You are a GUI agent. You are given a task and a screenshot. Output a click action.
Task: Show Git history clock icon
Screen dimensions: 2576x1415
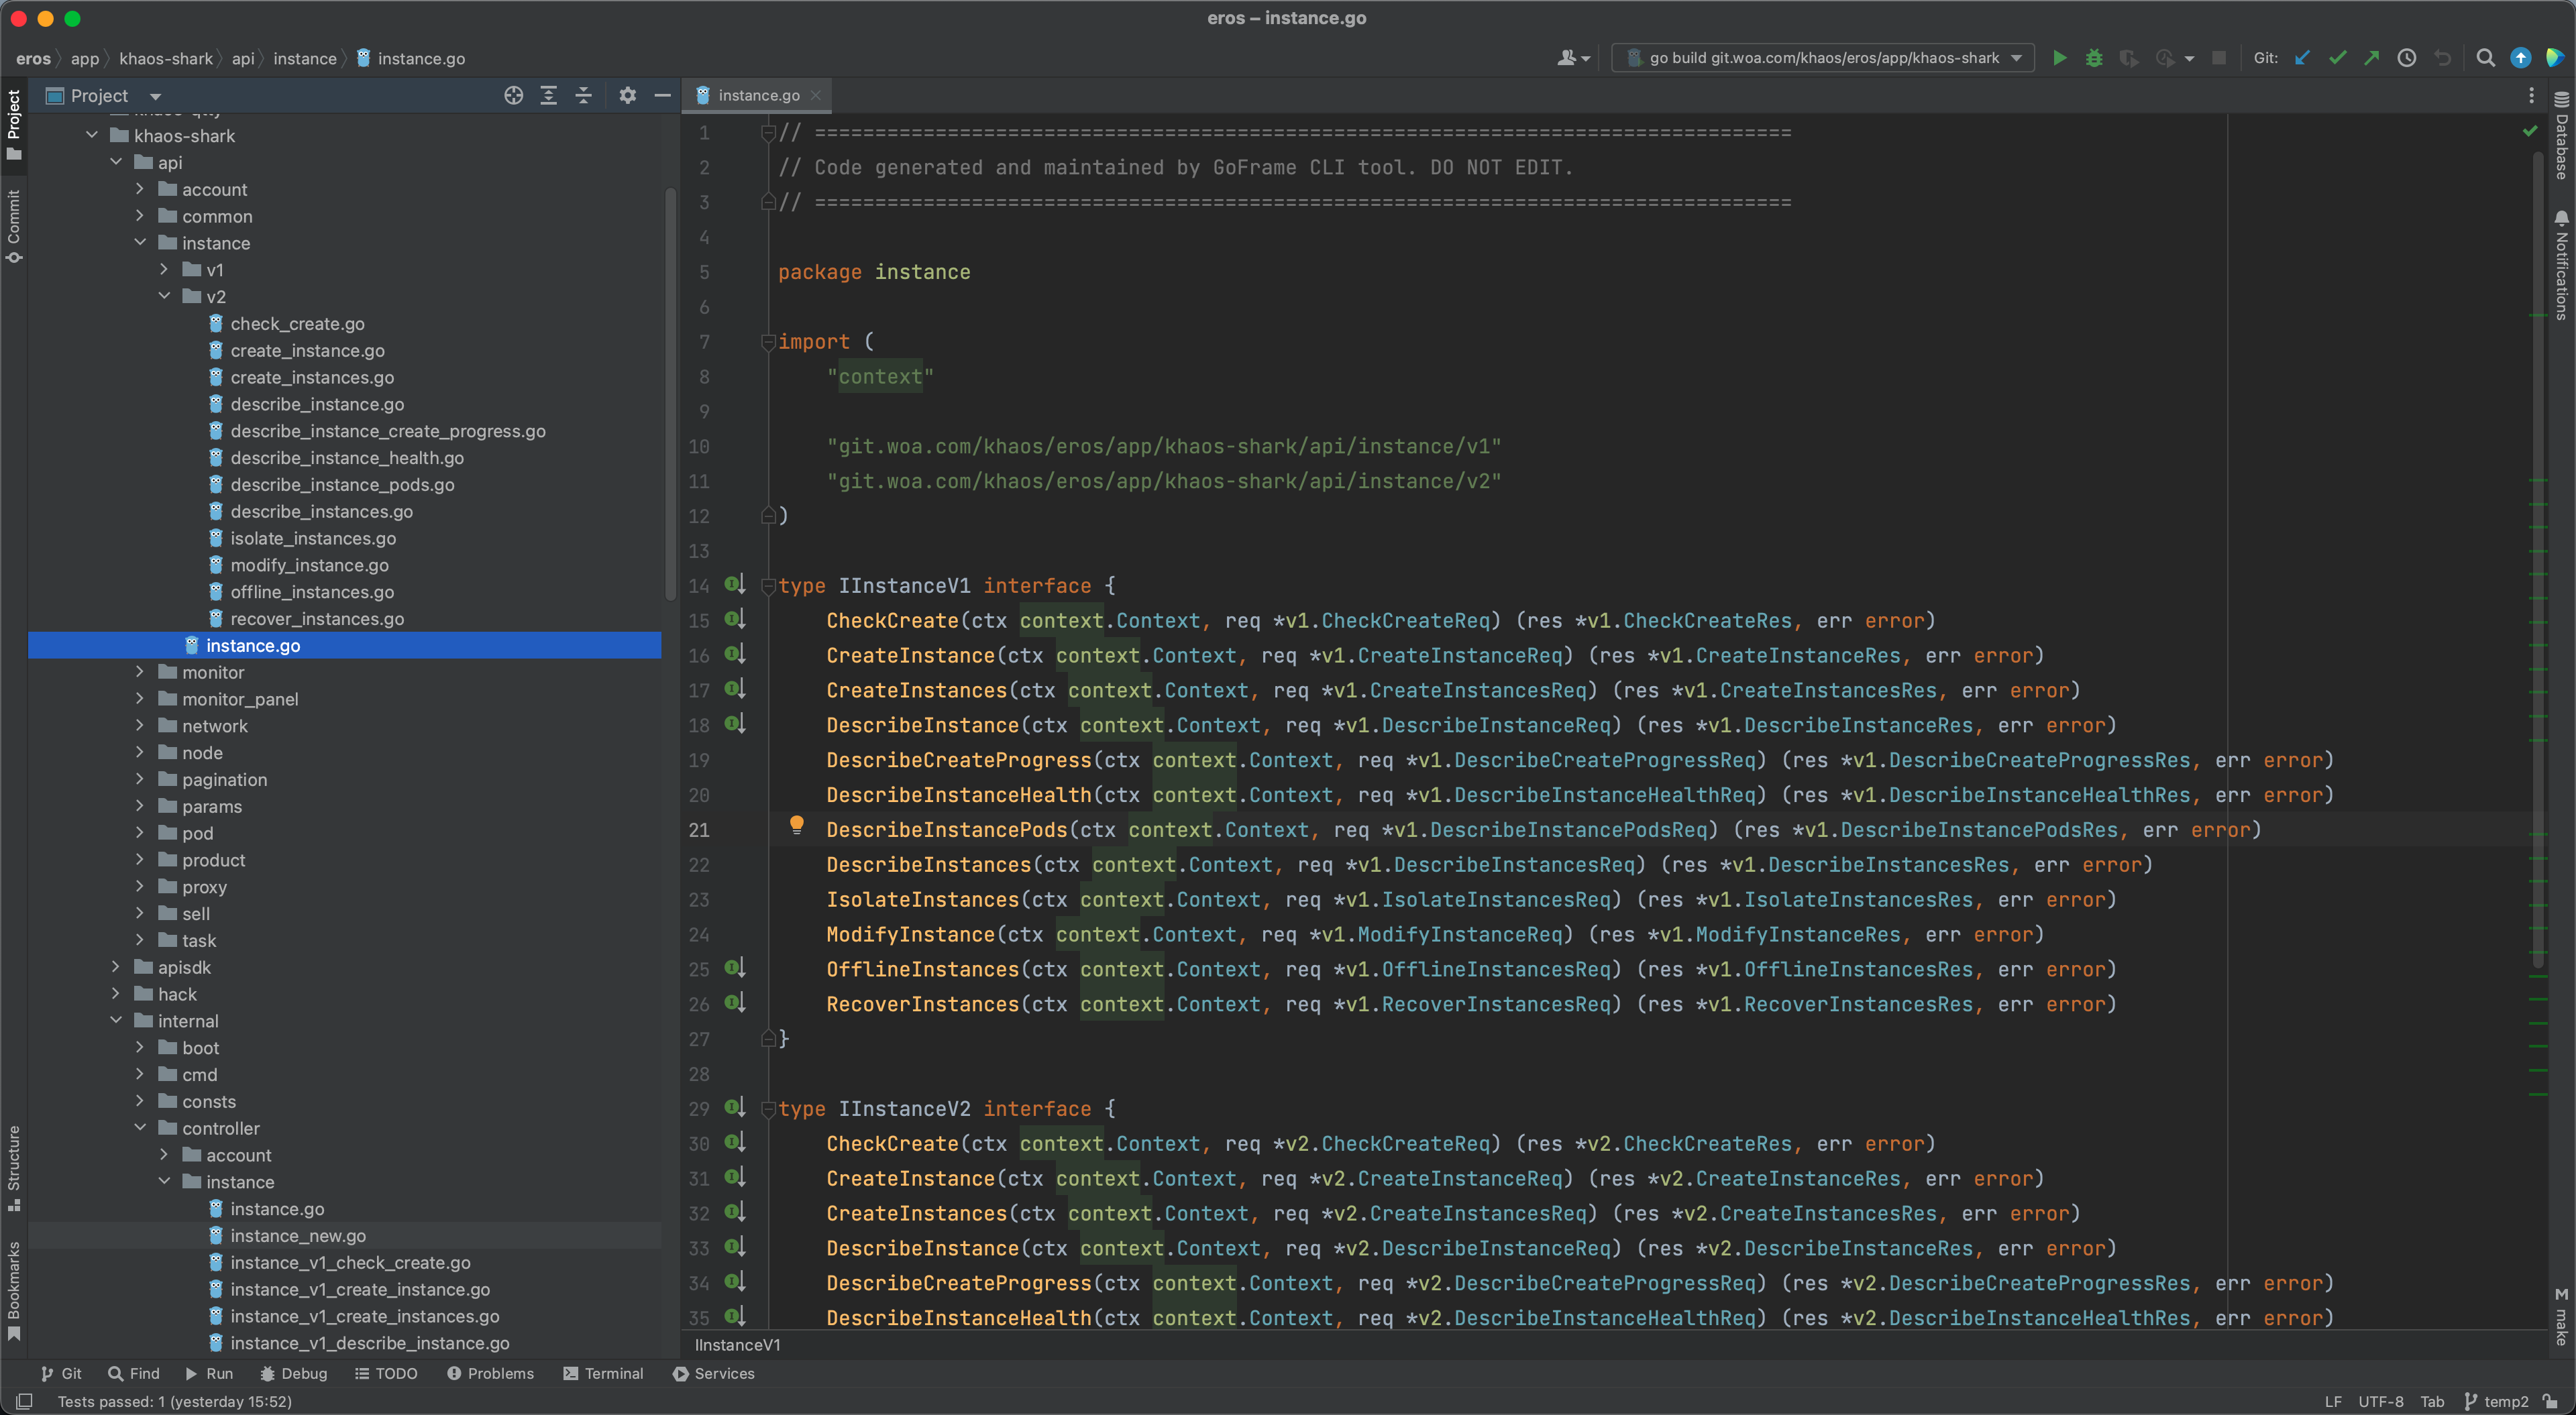click(x=2407, y=58)
